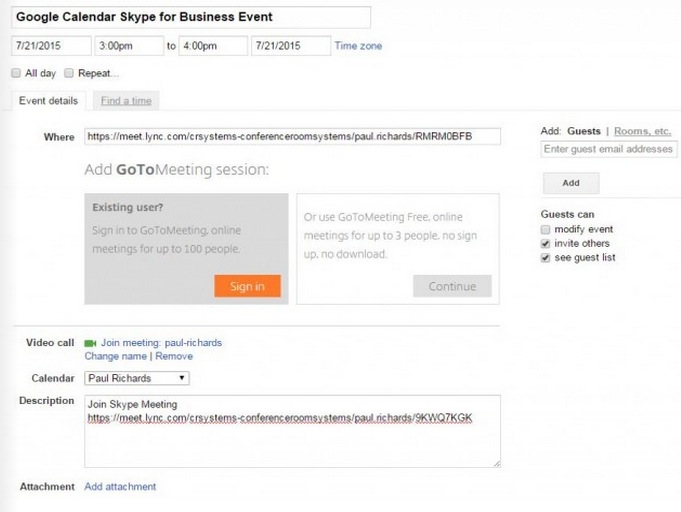Remove the video call via Remove link
This screenshot has height=512, width=681.
(174, 356)
